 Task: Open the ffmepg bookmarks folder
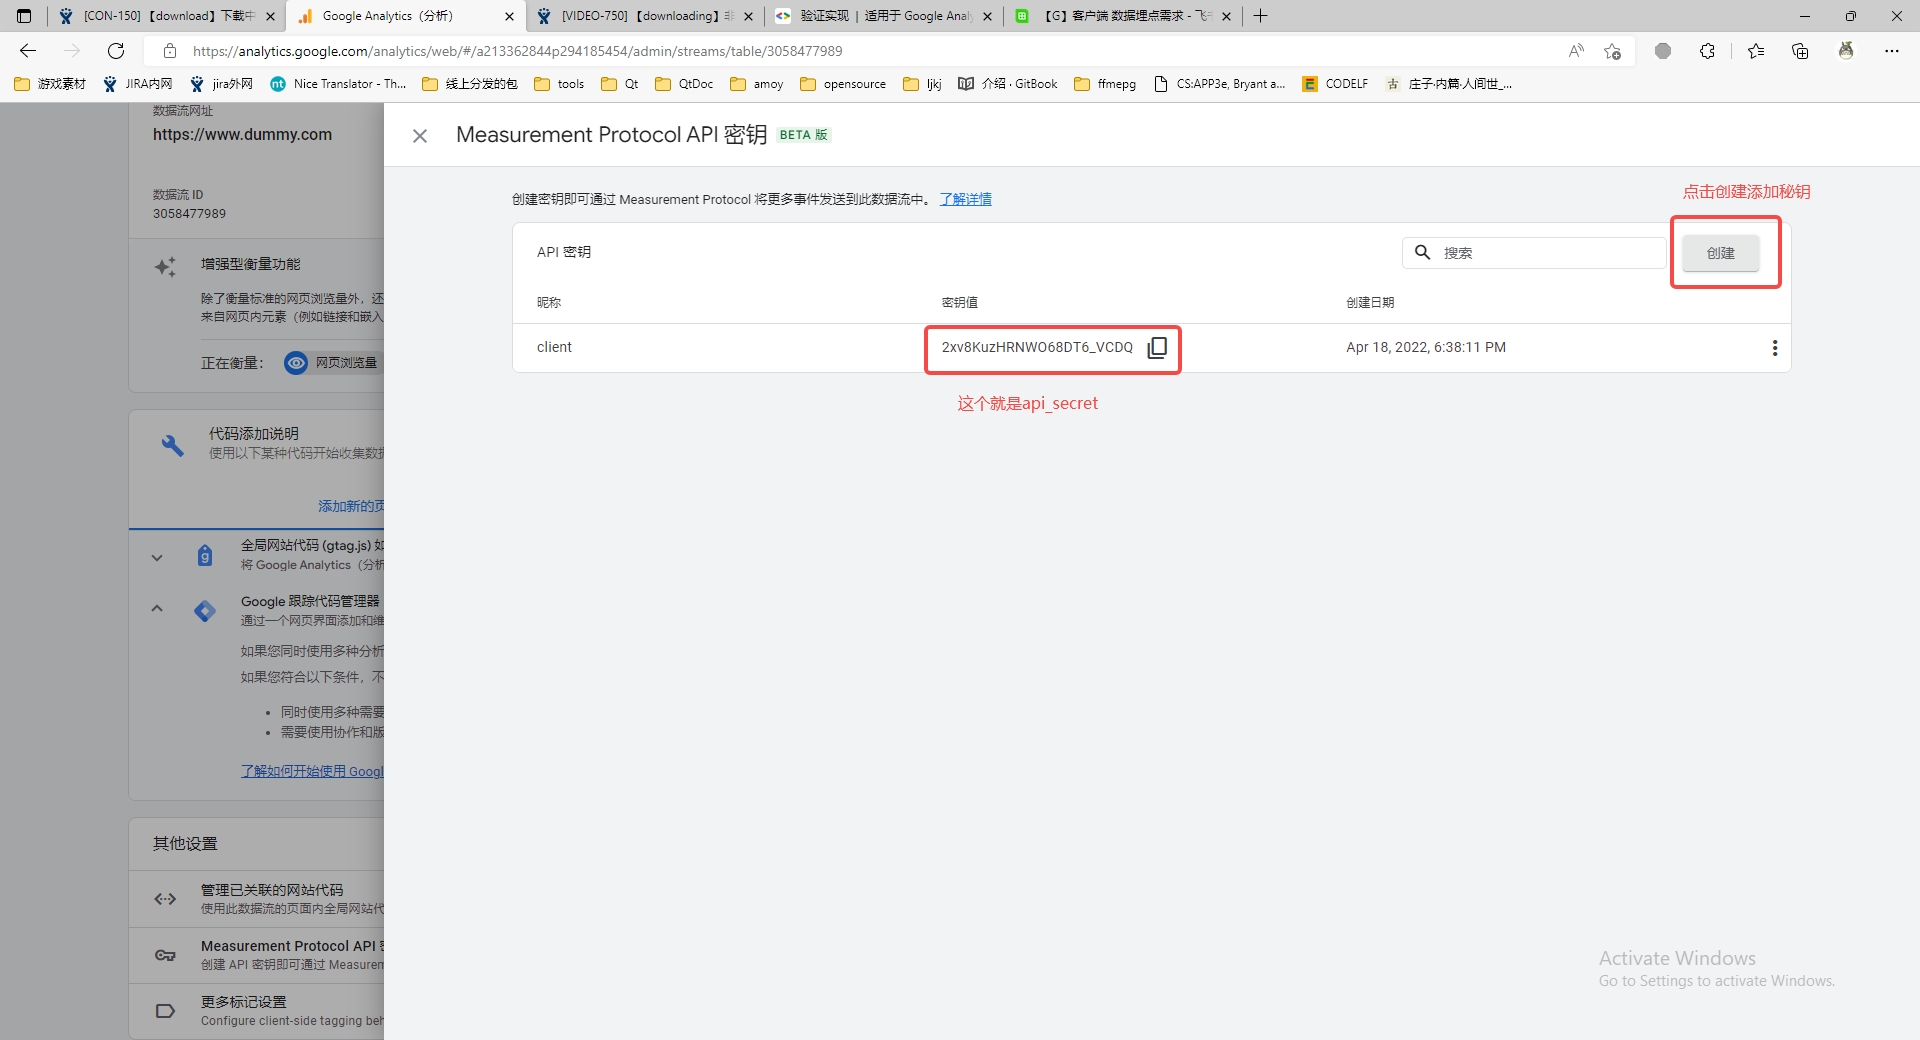click(x=1105, y=84)
